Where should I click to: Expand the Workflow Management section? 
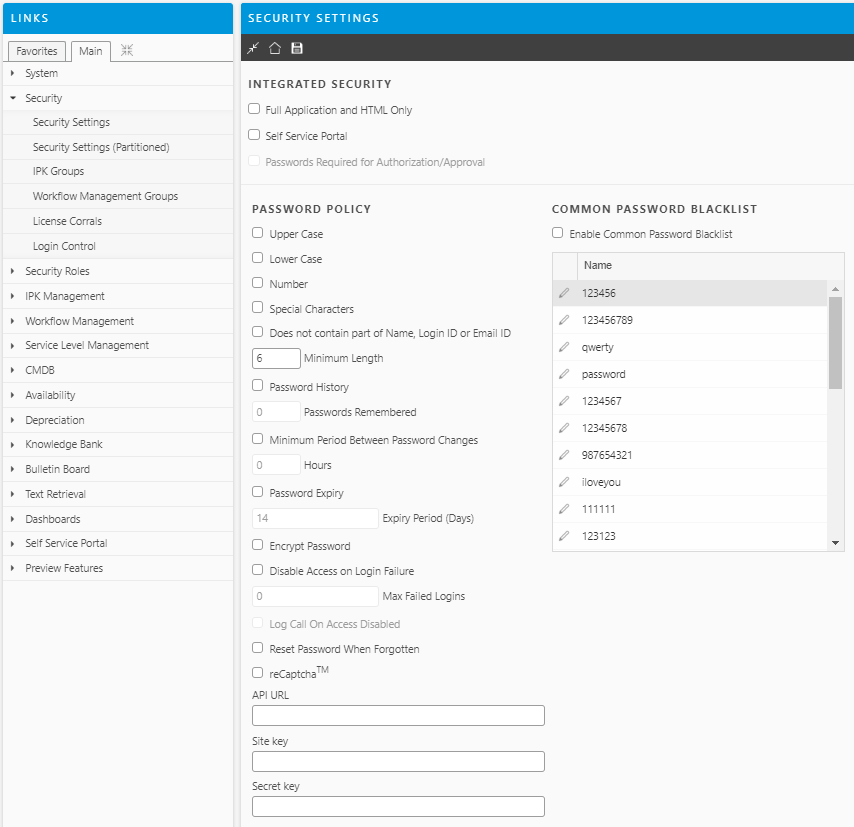coord(13,320)
